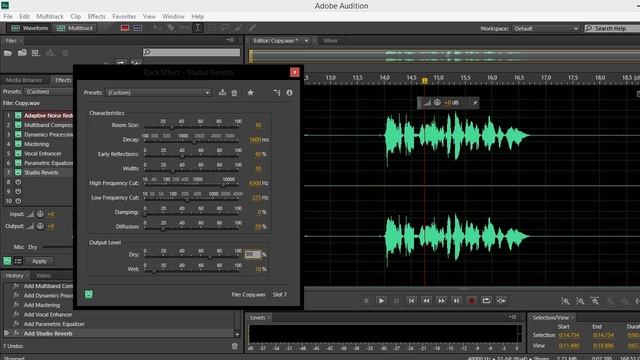Screen dimensions: 640x360
Task: Switch to Video tab
Action: [x=43, y=276]
